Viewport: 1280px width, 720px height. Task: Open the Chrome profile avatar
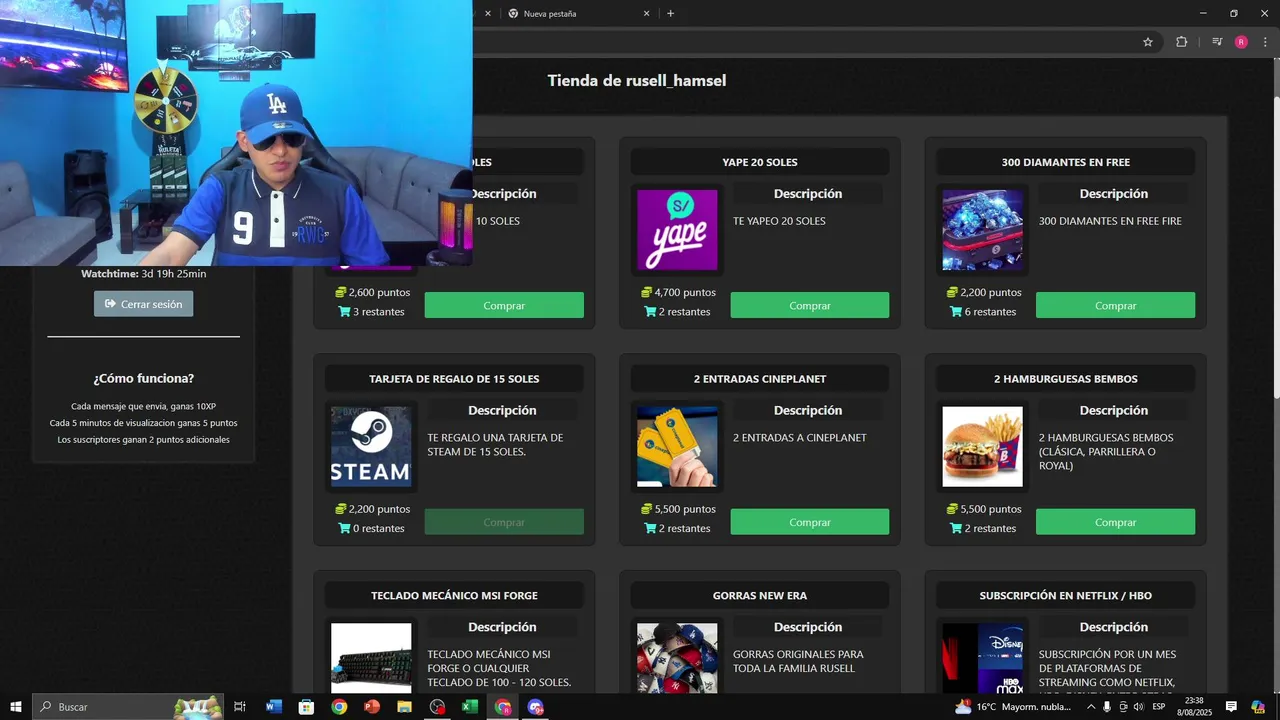pos(1241,42)
